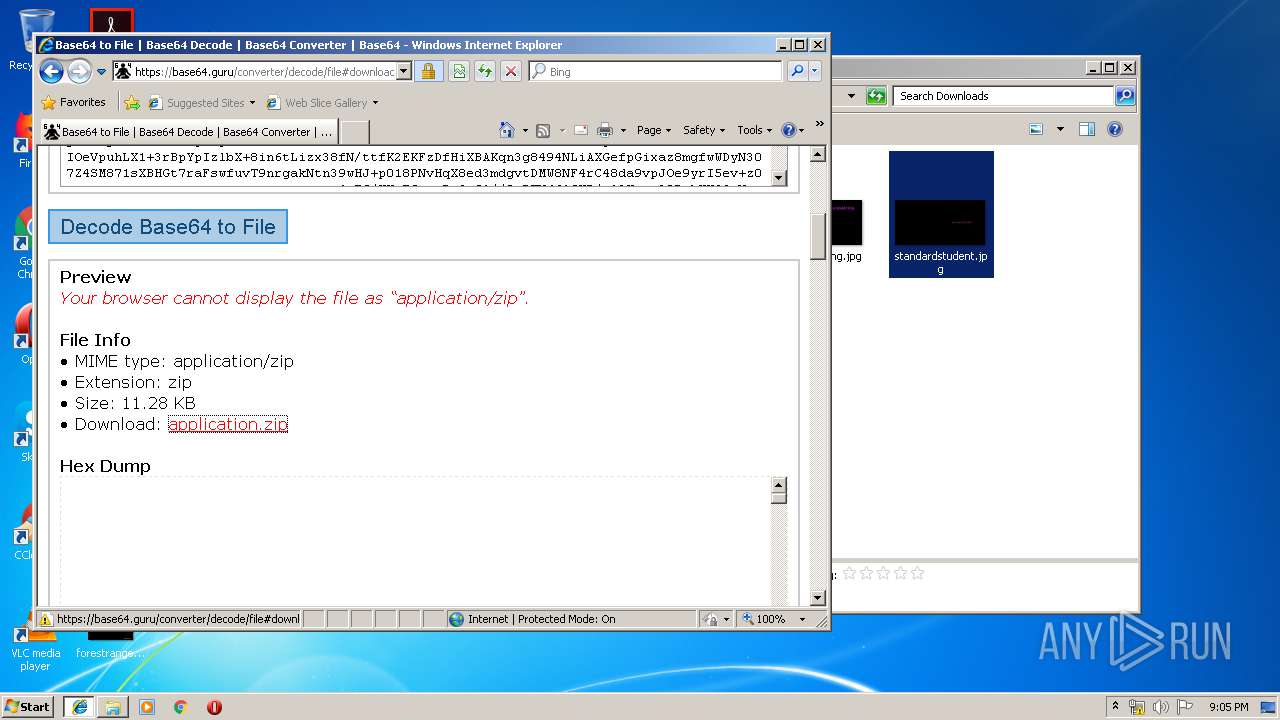Open the Start menu

click(28, 706)
